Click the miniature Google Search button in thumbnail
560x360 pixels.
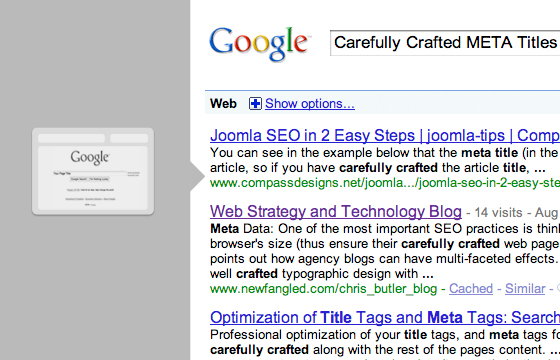pyautogui.click(x=79, y=179)
